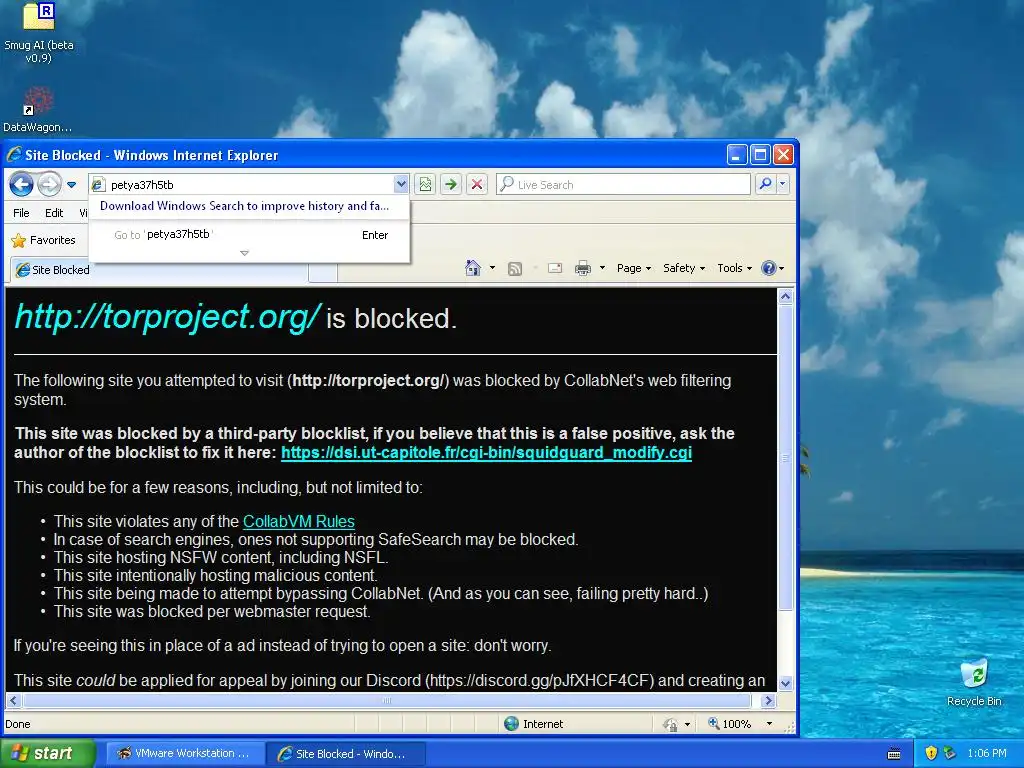Image resolution: width=1024 pixels, height=768 pixels.
Task: Click Site Blocked taskbar button
Action: point(345,754)
